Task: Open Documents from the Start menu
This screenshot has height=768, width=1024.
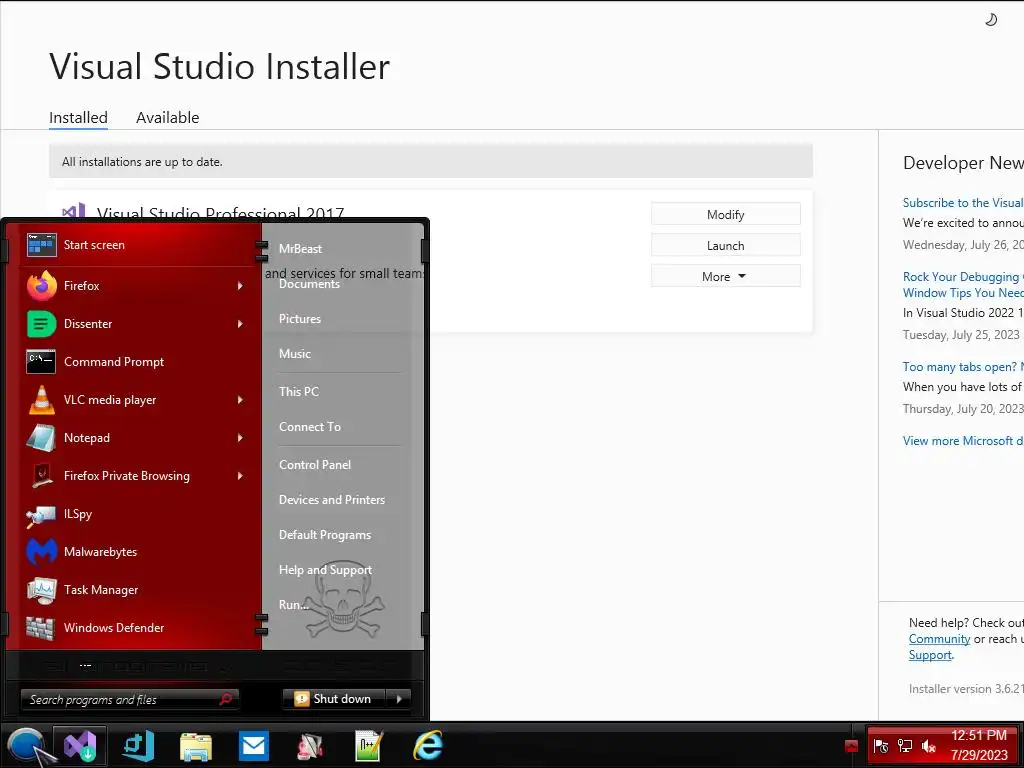Action: tap(310, 284)
